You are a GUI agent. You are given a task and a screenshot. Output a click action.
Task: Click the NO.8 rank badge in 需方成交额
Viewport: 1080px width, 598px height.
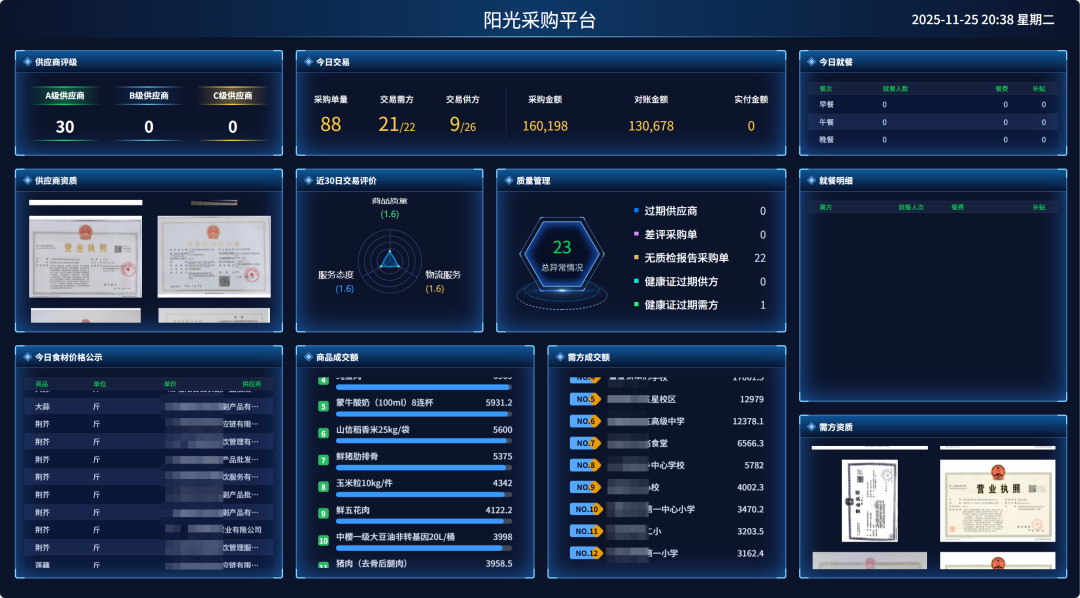(x=585, y=465)
